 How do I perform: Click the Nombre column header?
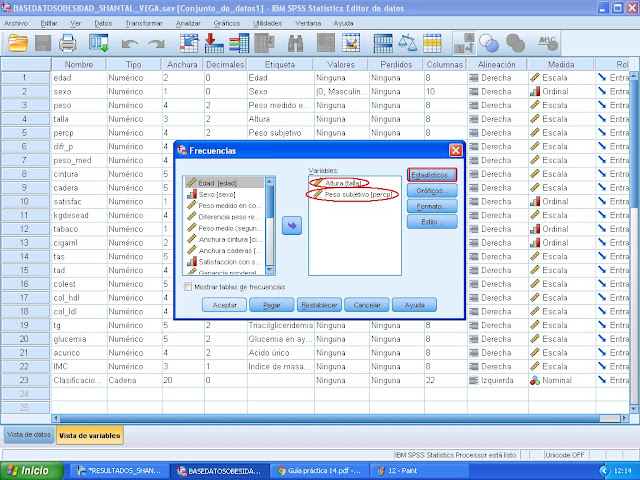tap(79, 64)
